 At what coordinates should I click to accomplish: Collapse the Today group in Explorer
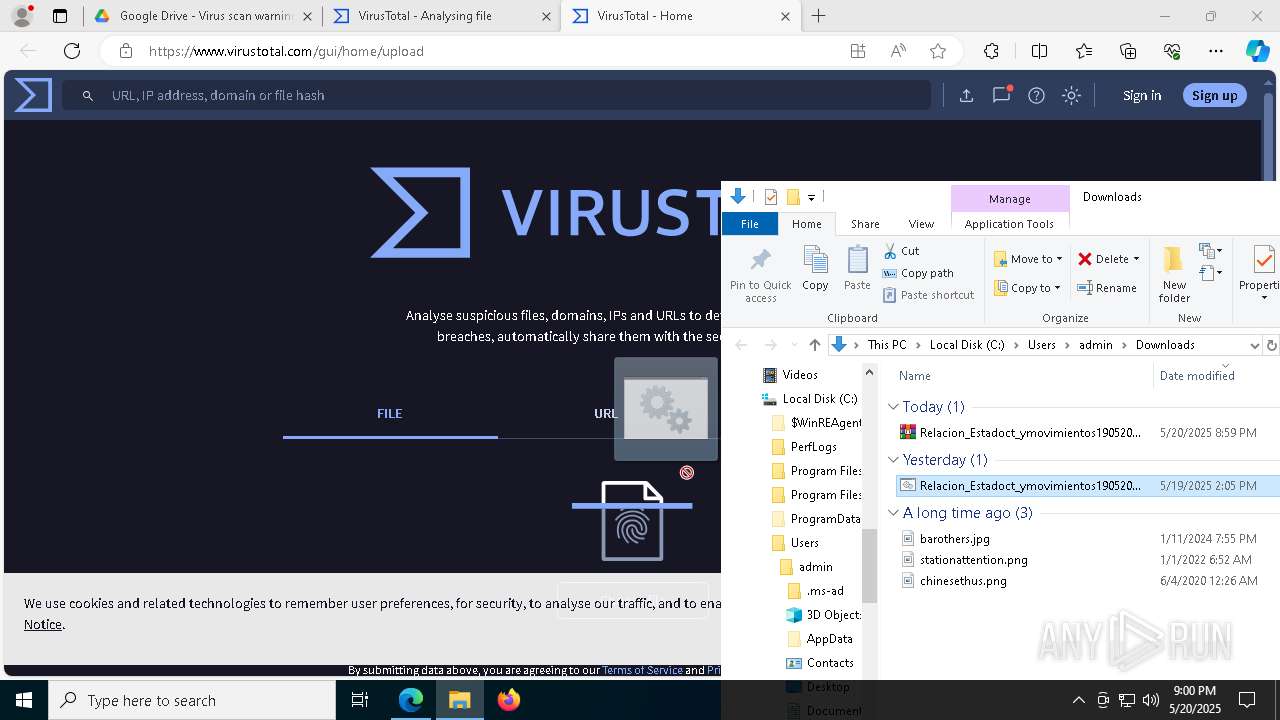[893, 407]
